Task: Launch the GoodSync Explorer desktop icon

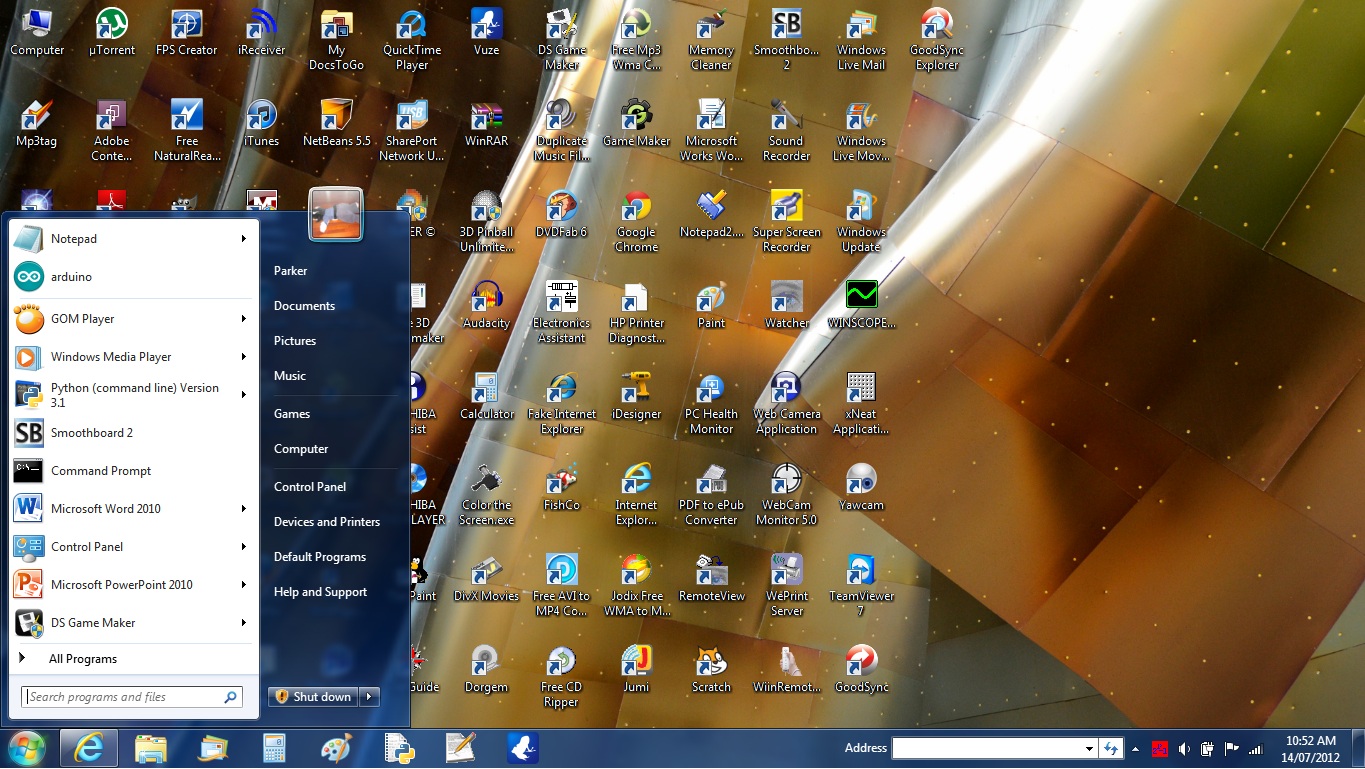Action: click(x=936, y=38)
